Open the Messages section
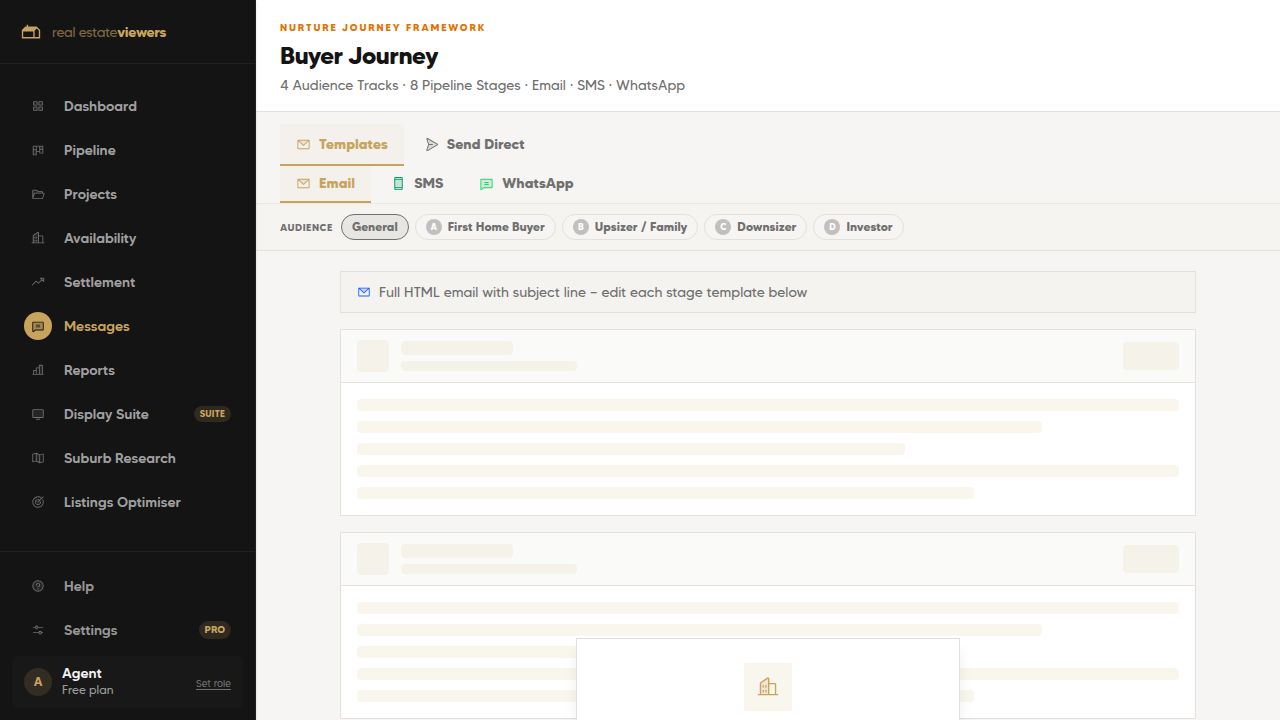 coord(128,326)
